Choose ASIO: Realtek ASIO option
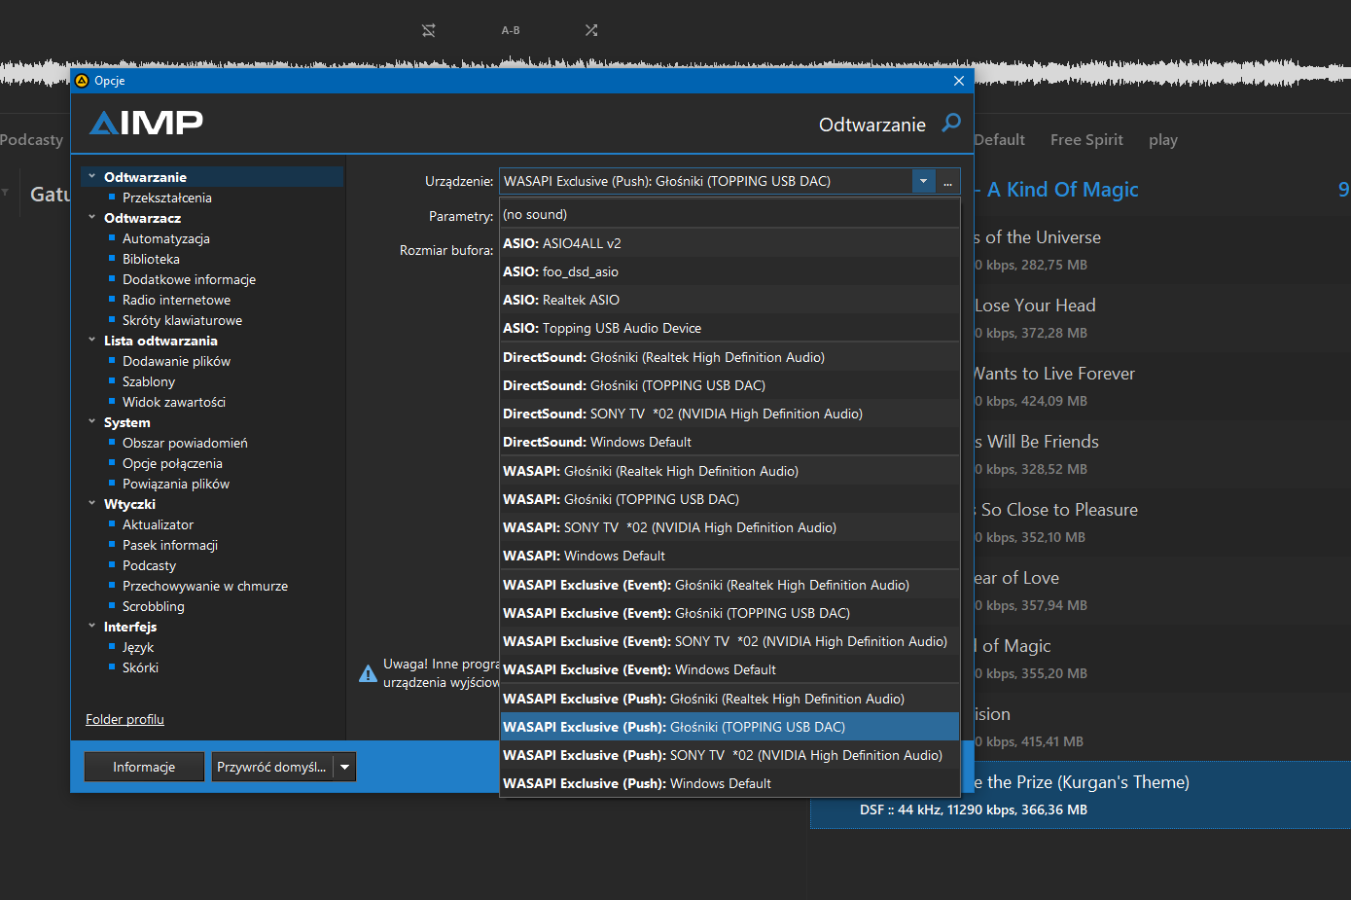Screen dimensions: 1351x900 click(730, 300)
